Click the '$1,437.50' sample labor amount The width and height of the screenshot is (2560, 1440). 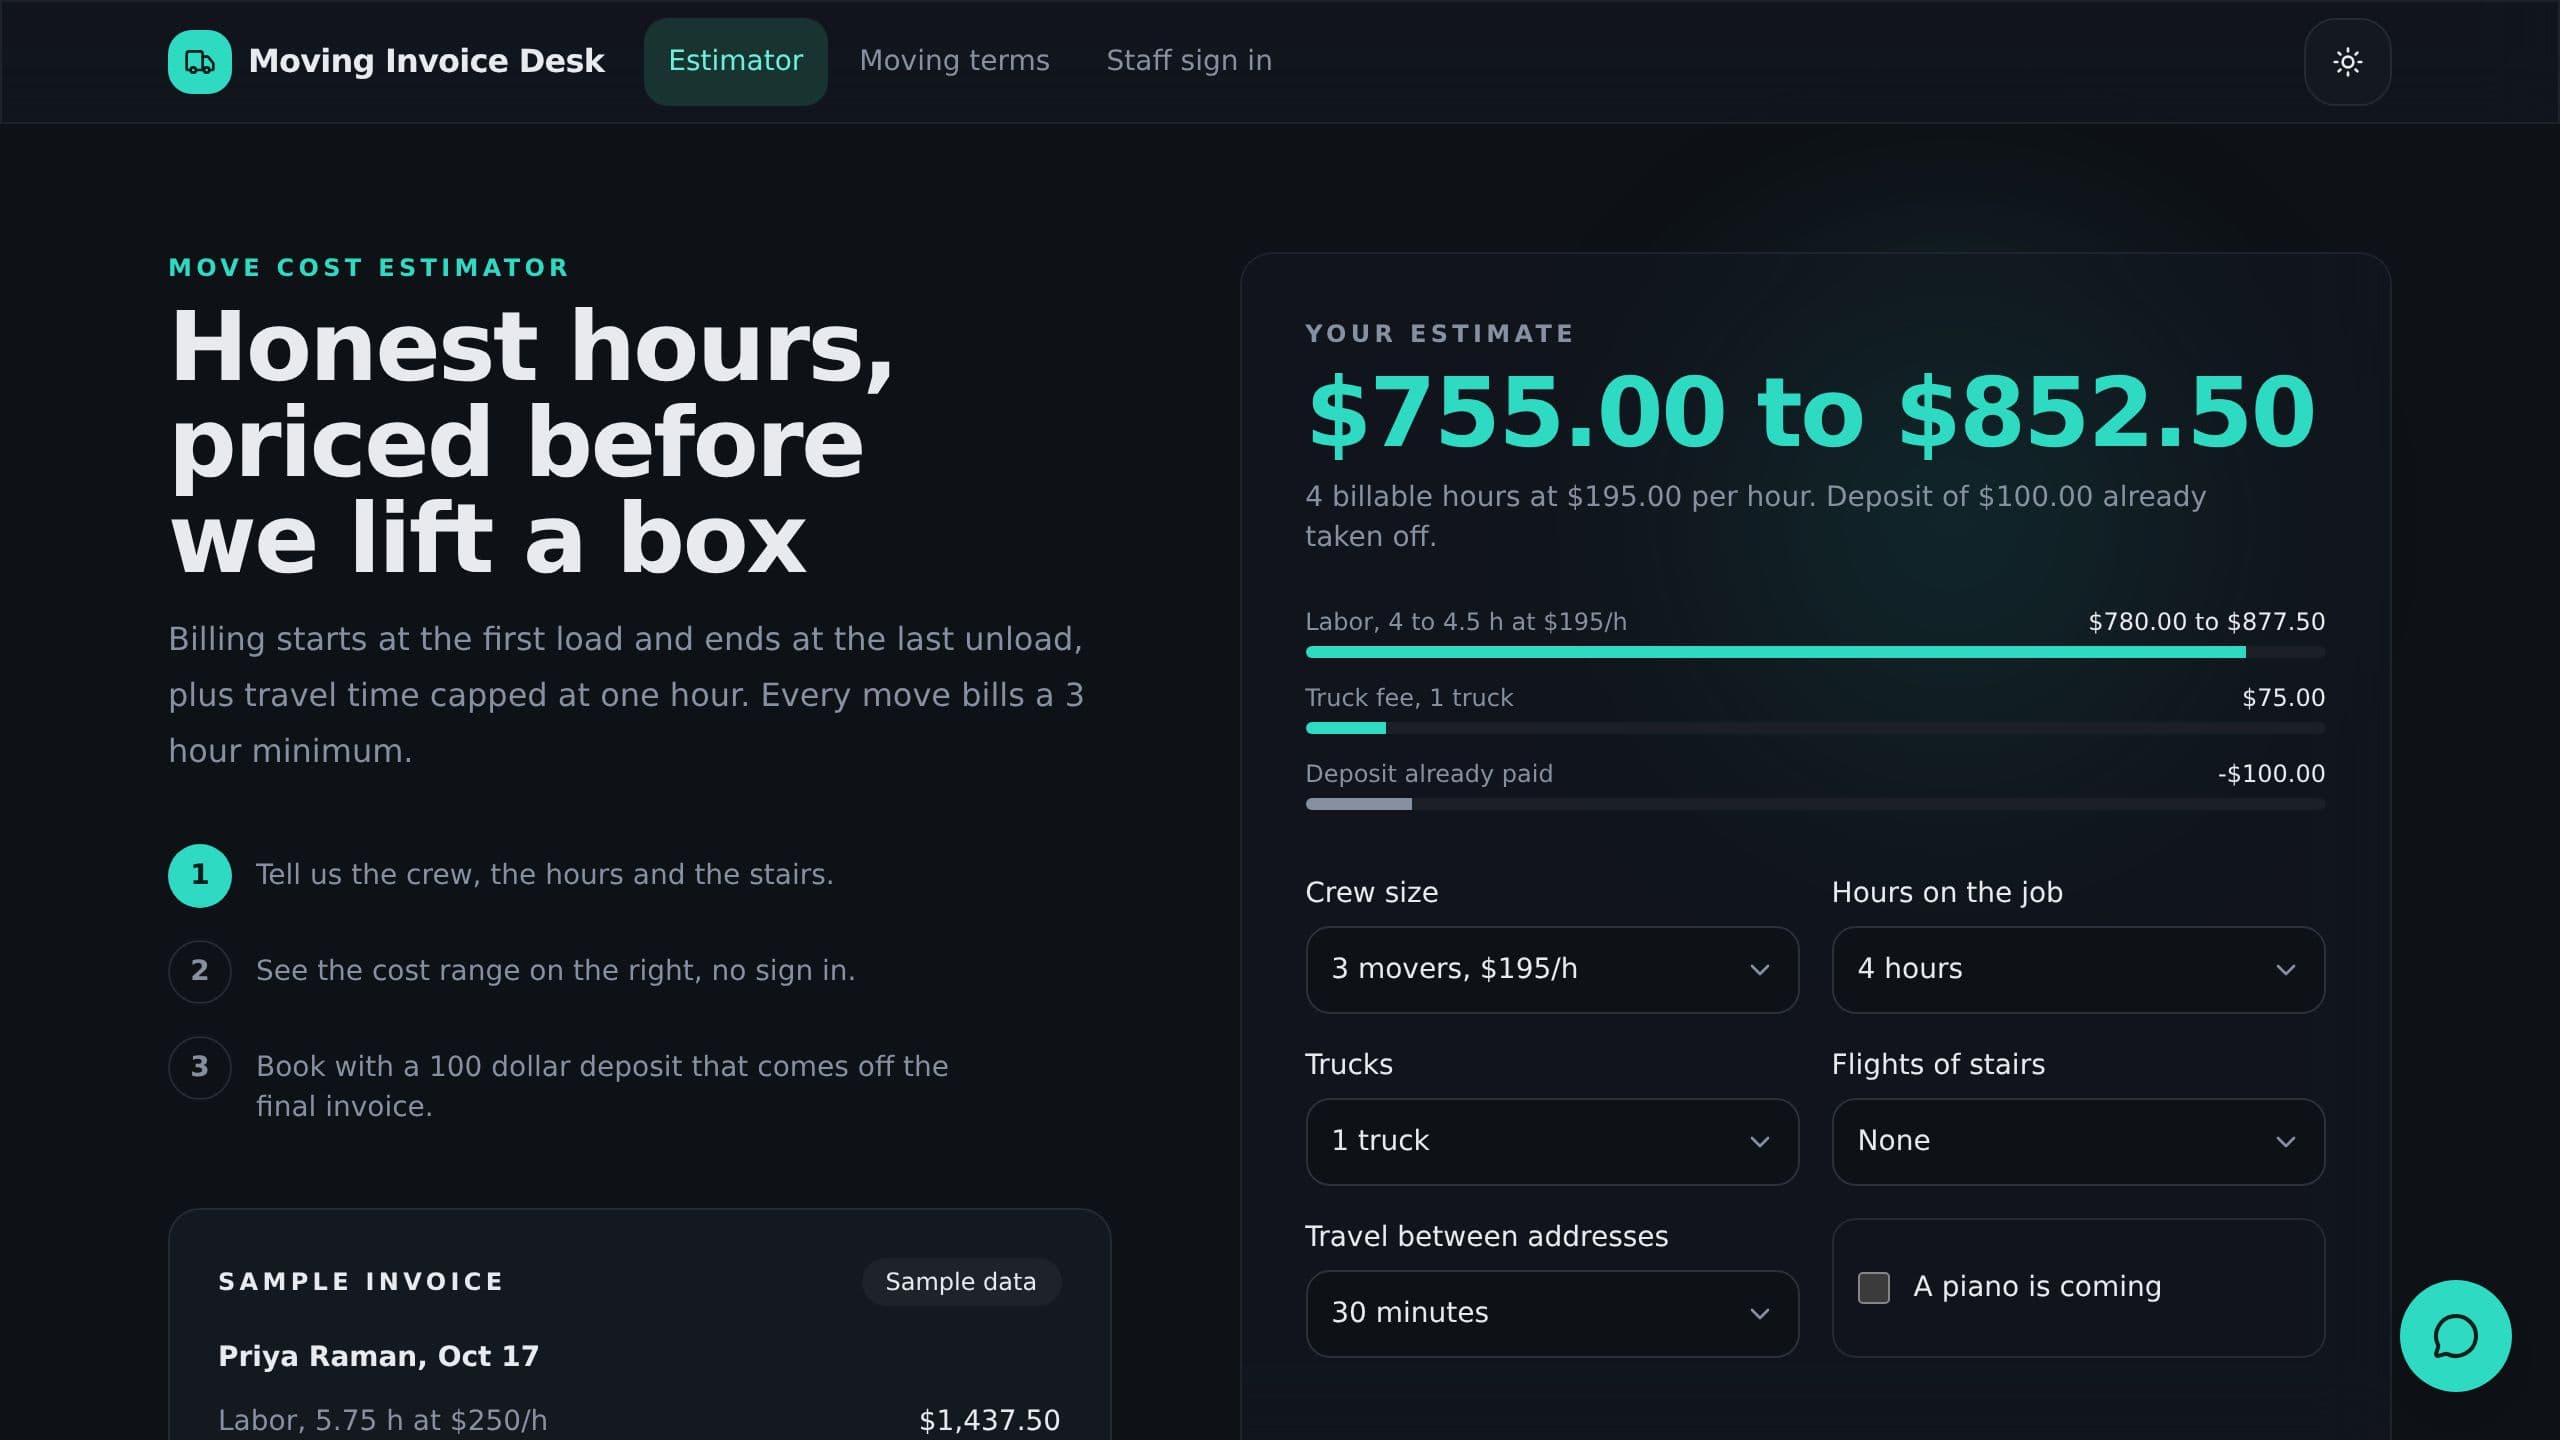coord(989,1420)
